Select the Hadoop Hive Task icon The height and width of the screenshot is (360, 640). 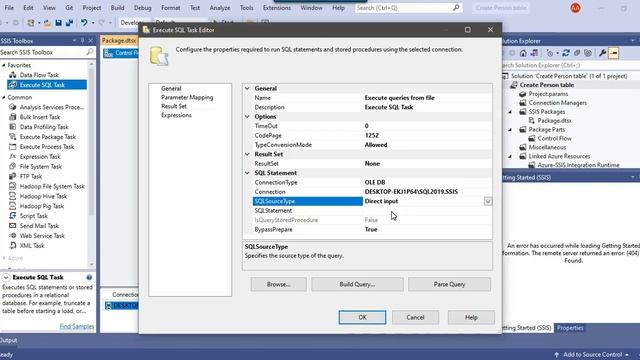pyautogui.click(x=13, y=196)
